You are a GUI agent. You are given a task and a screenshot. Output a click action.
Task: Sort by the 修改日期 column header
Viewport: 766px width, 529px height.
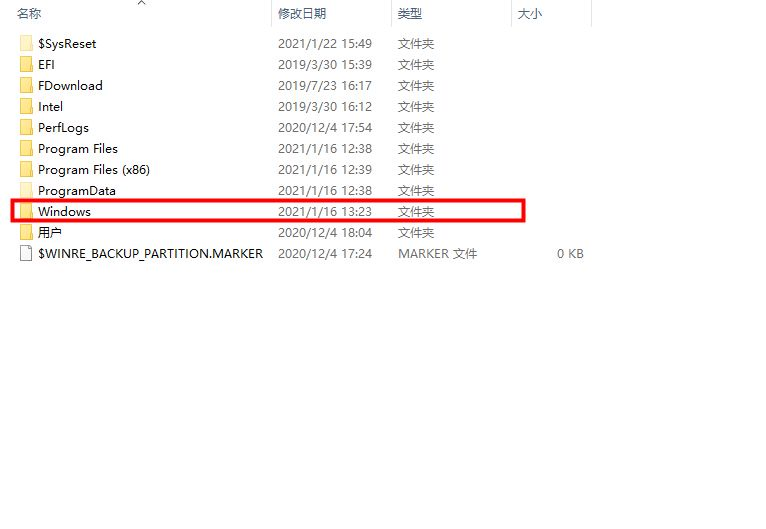click(302, 14)
